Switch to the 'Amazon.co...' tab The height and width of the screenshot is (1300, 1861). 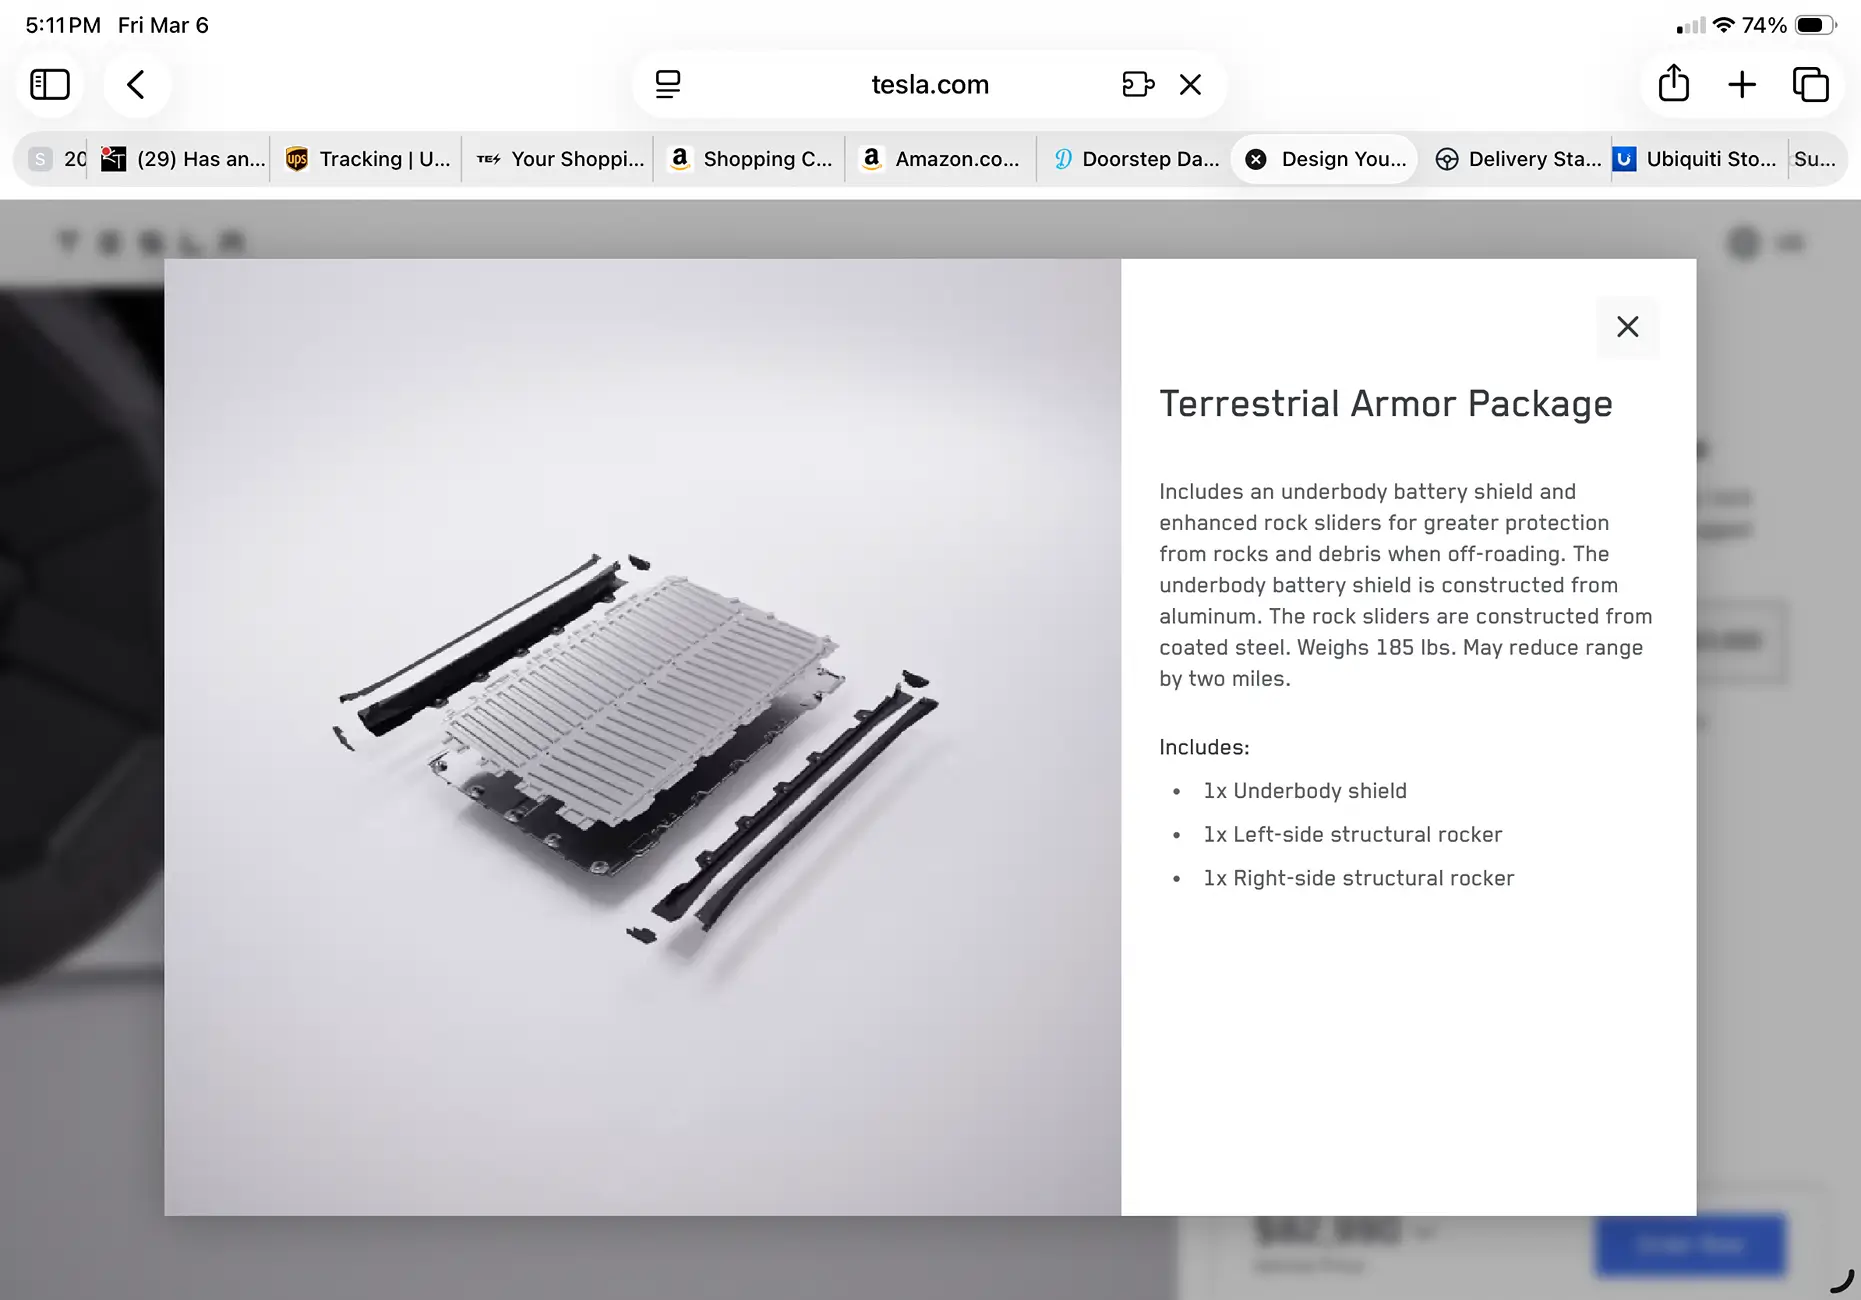tap(942, 159)
